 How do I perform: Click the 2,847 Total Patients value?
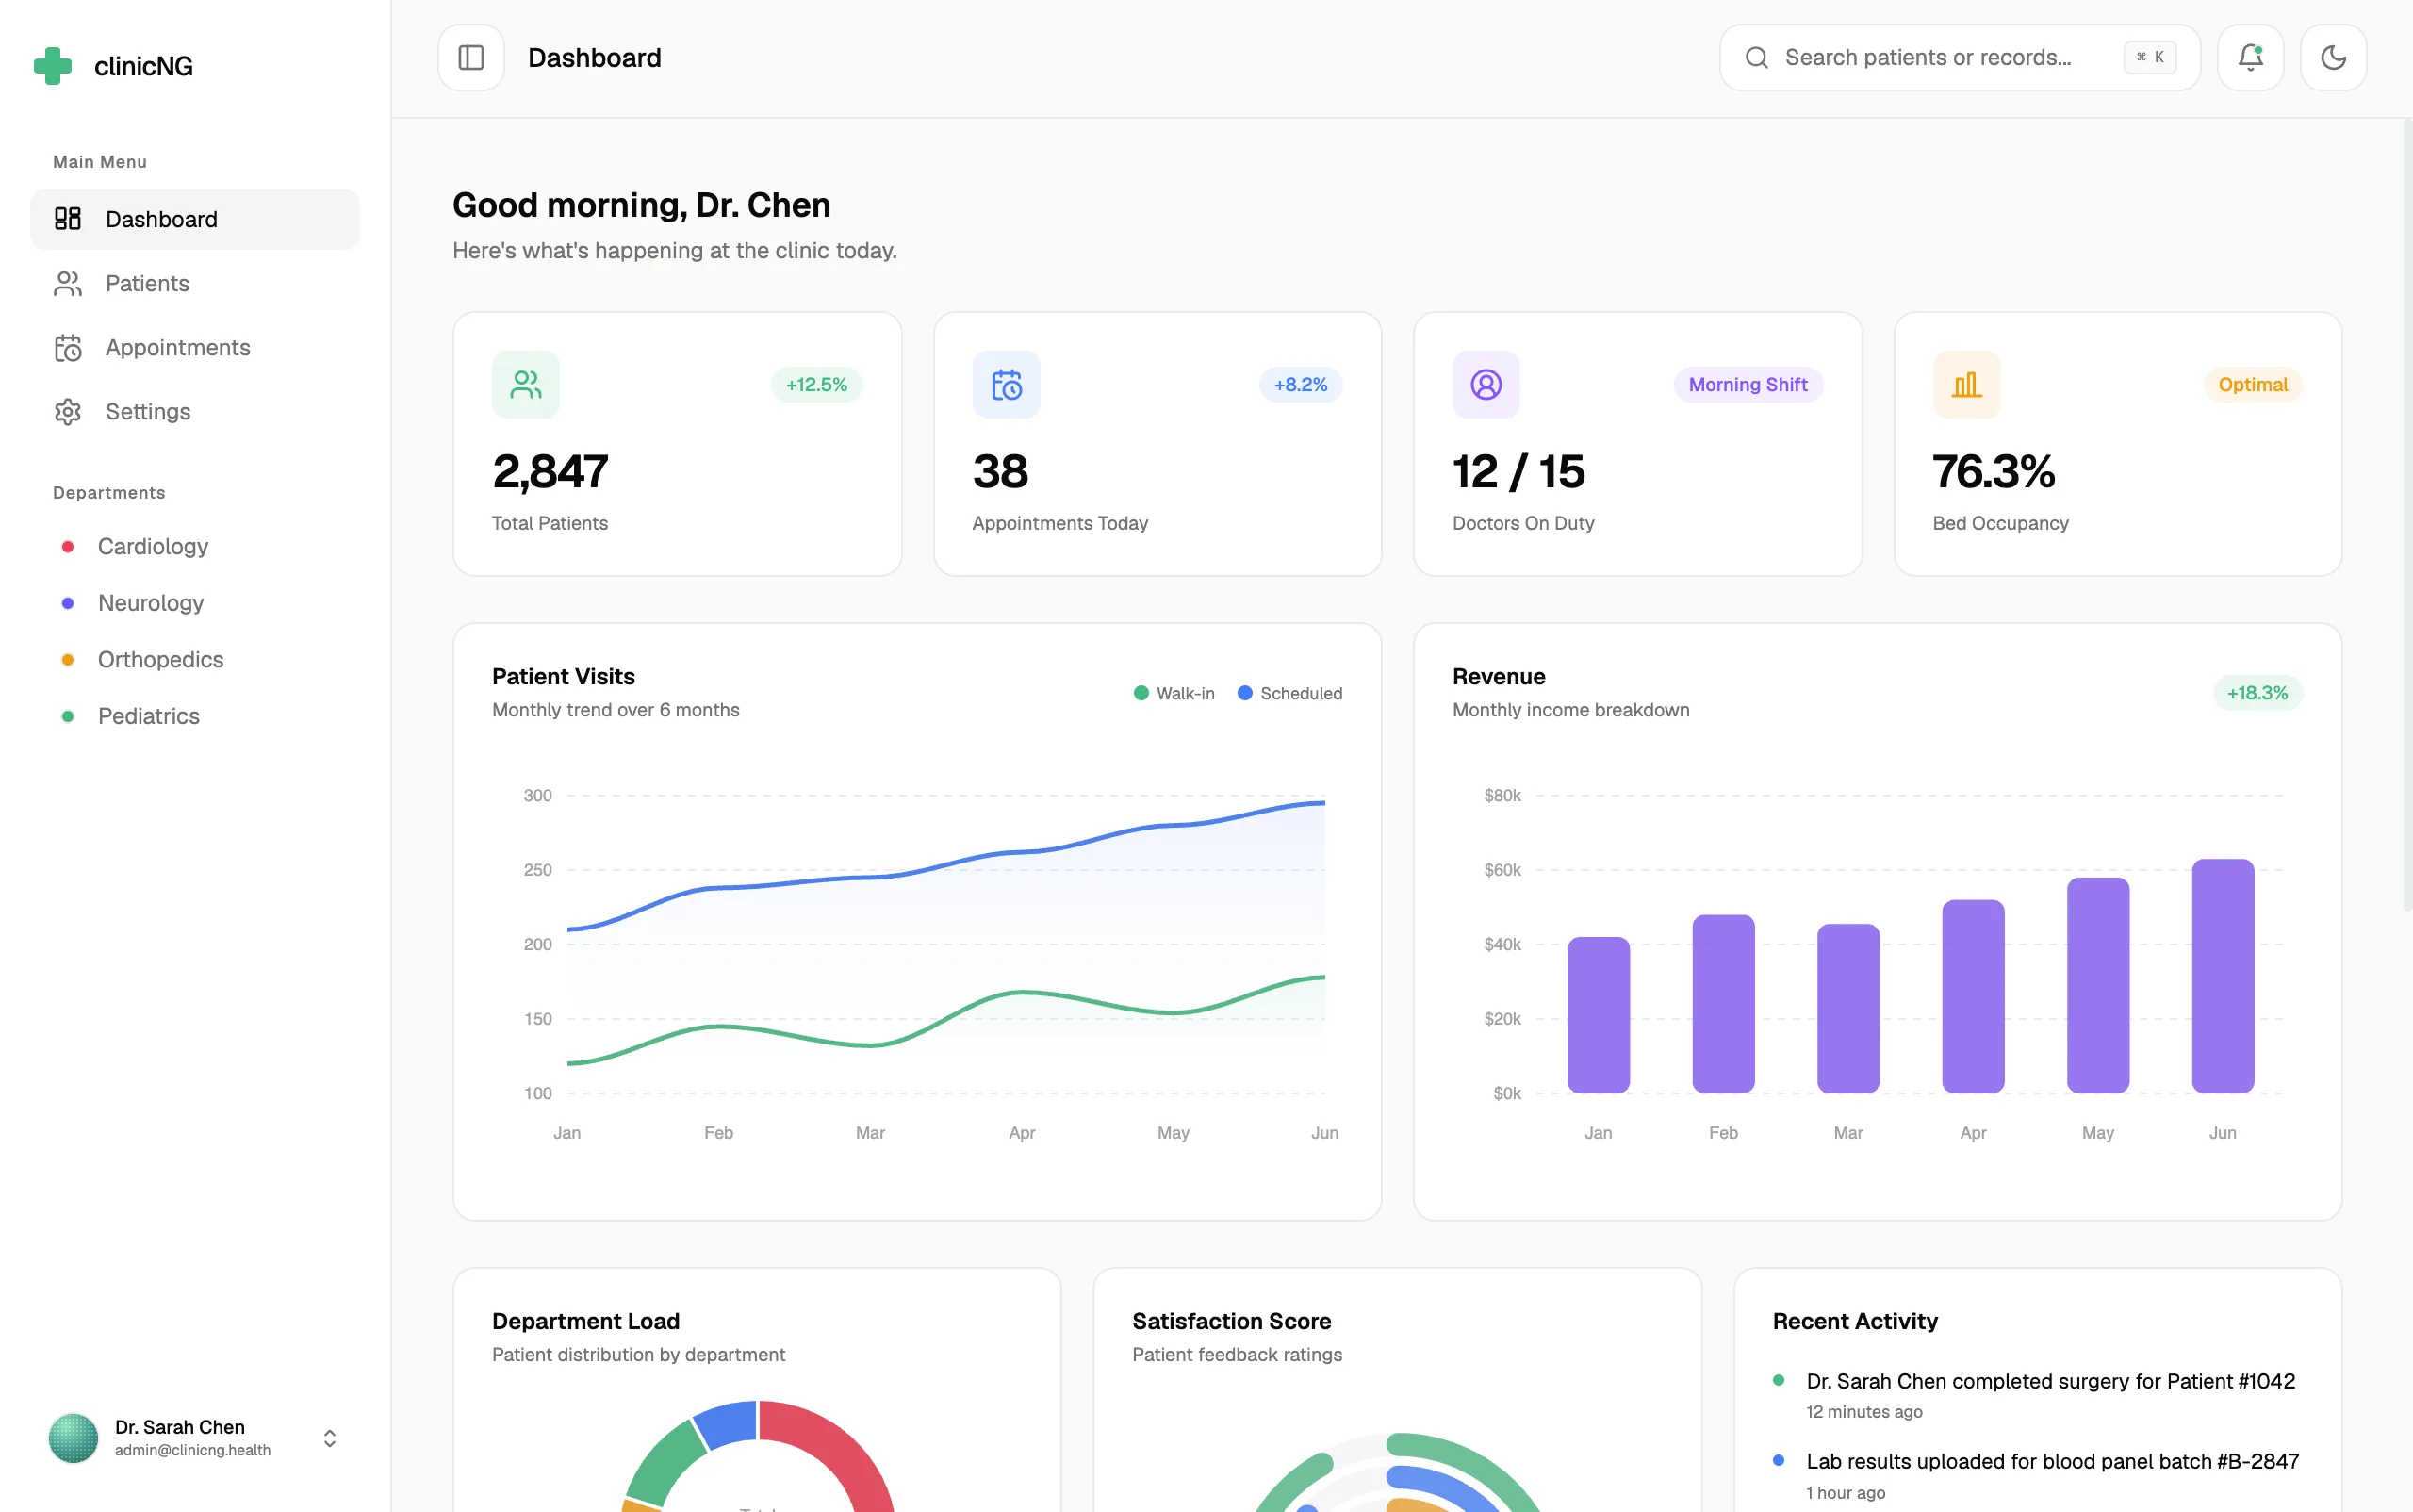550,472
